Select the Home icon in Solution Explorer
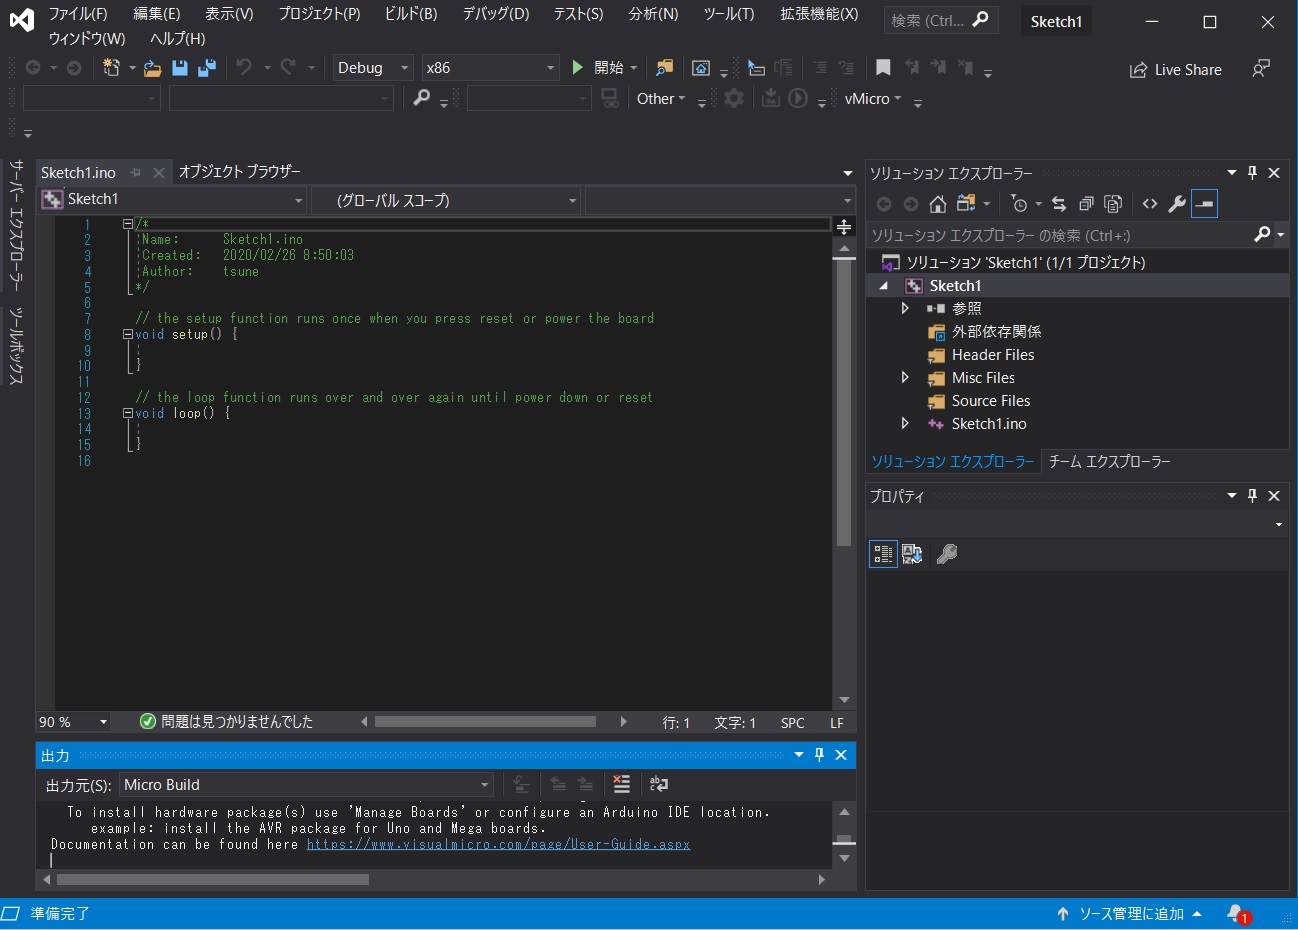The image size is (1298, 930). [x=937, y=203]
